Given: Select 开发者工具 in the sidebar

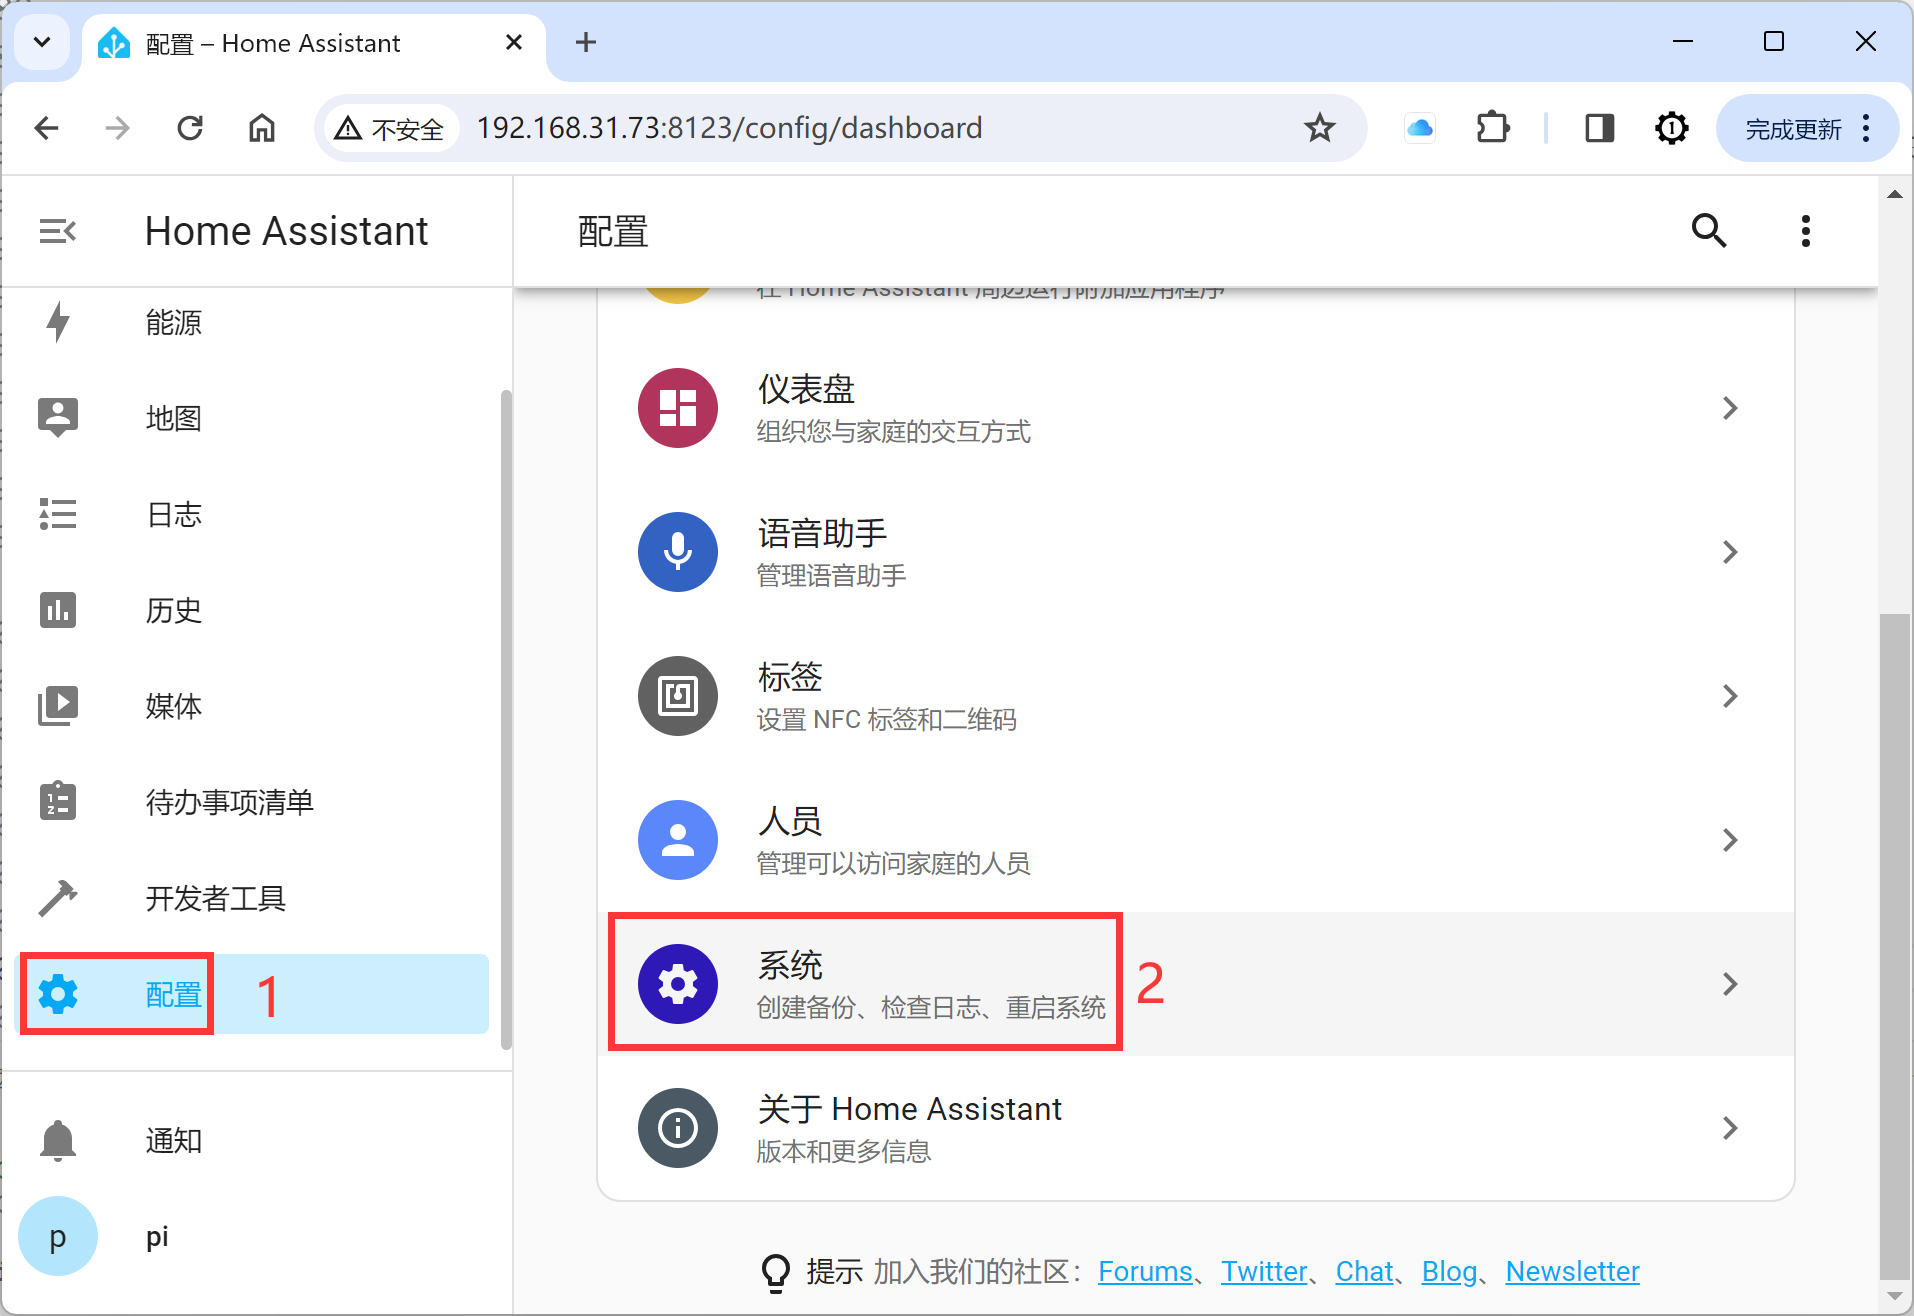Looking at the screenshot, I should pos(254,898).
